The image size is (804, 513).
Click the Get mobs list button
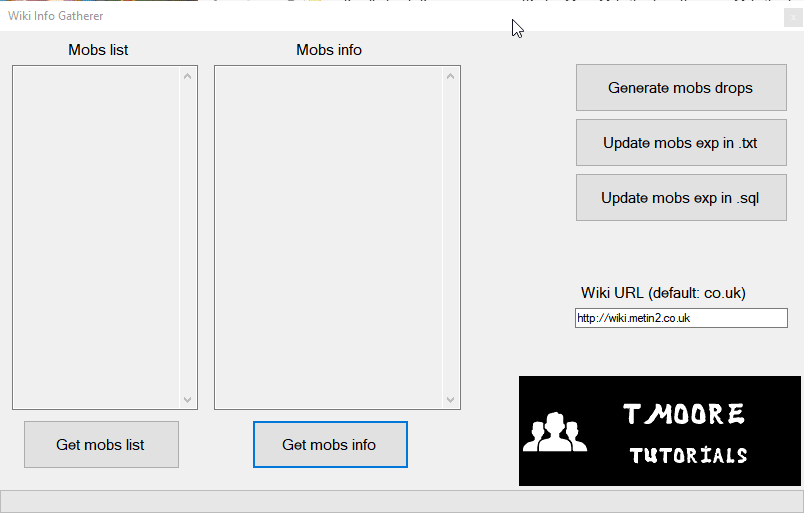click(101, 444)
